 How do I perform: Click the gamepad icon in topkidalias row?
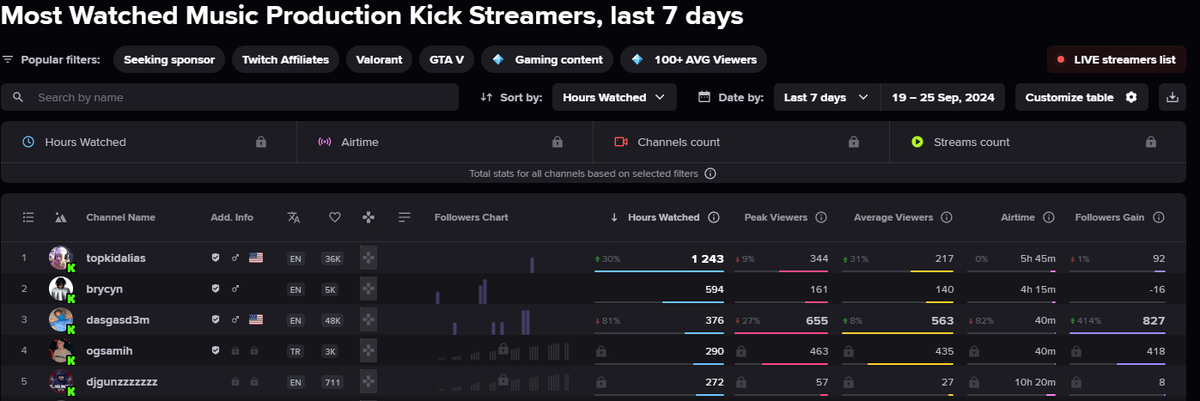pos(368,258)
